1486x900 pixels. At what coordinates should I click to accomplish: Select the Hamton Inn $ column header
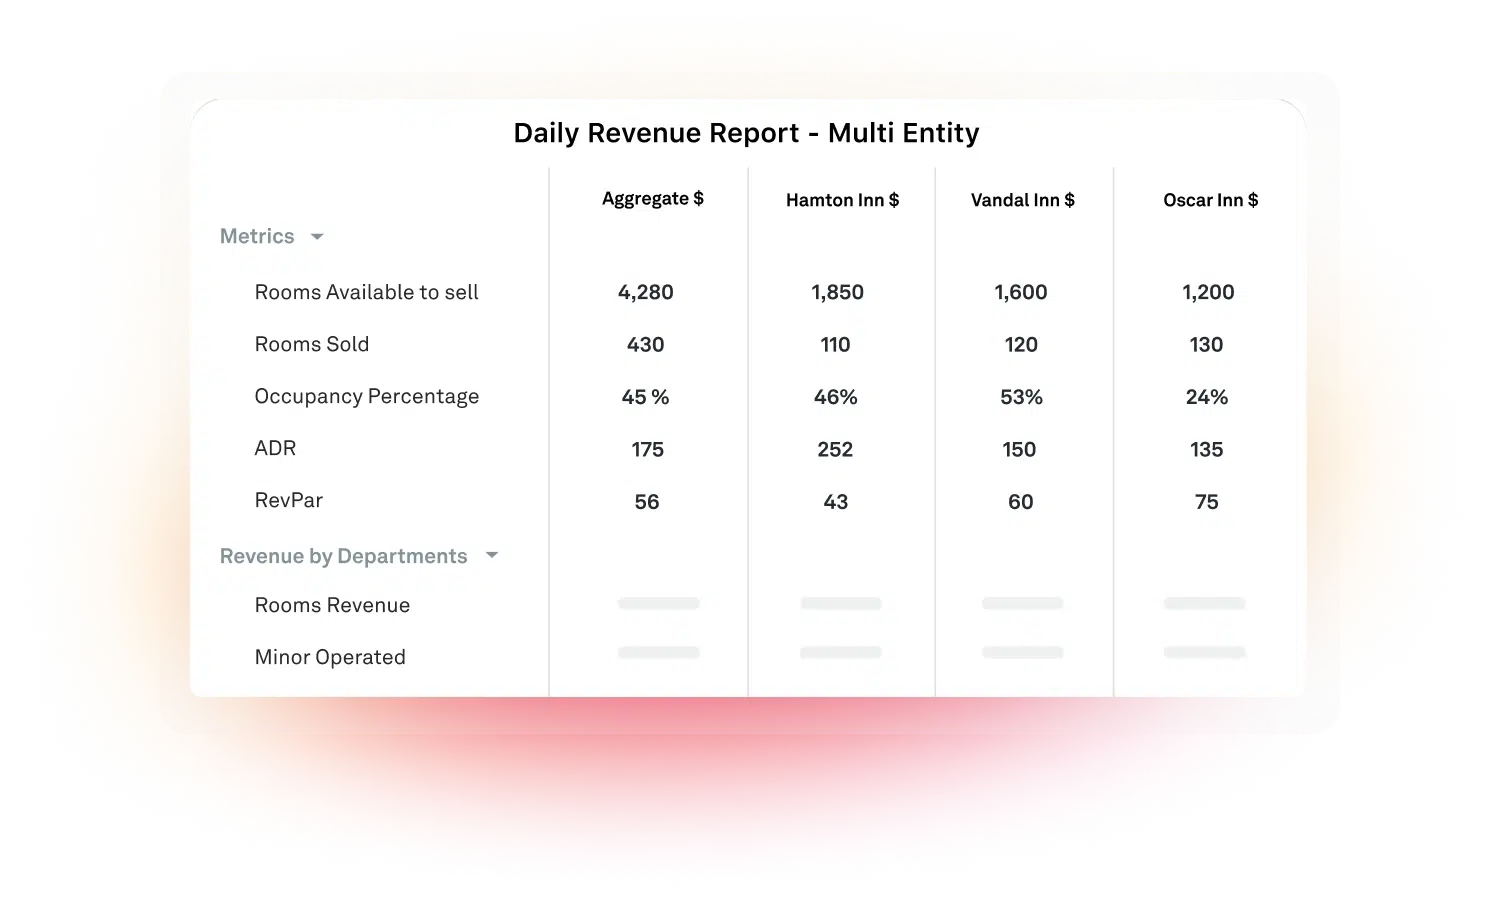(841, 199)
